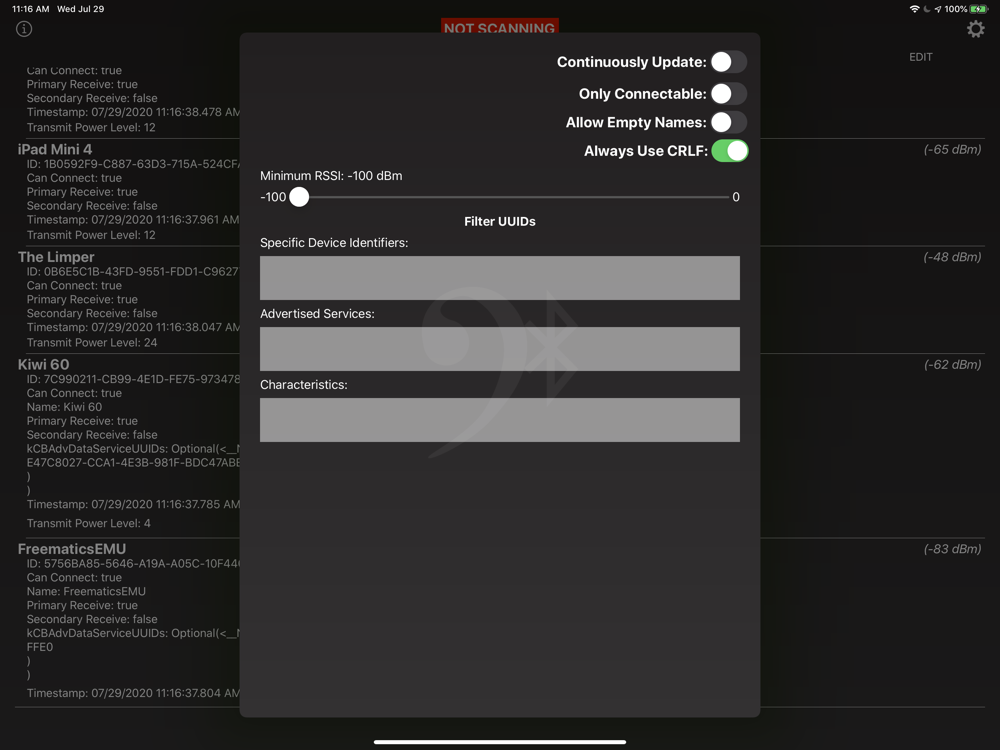Viewport: 1000px width, 750px height.
Task: Disable the Always Use CRLF switch
Action: coord(730,151)
